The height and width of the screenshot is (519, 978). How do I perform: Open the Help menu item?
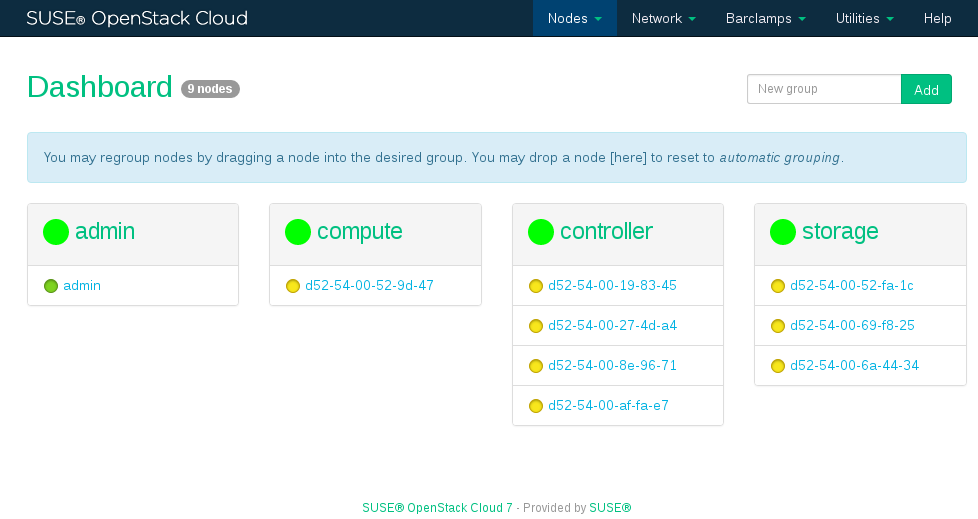937,18
